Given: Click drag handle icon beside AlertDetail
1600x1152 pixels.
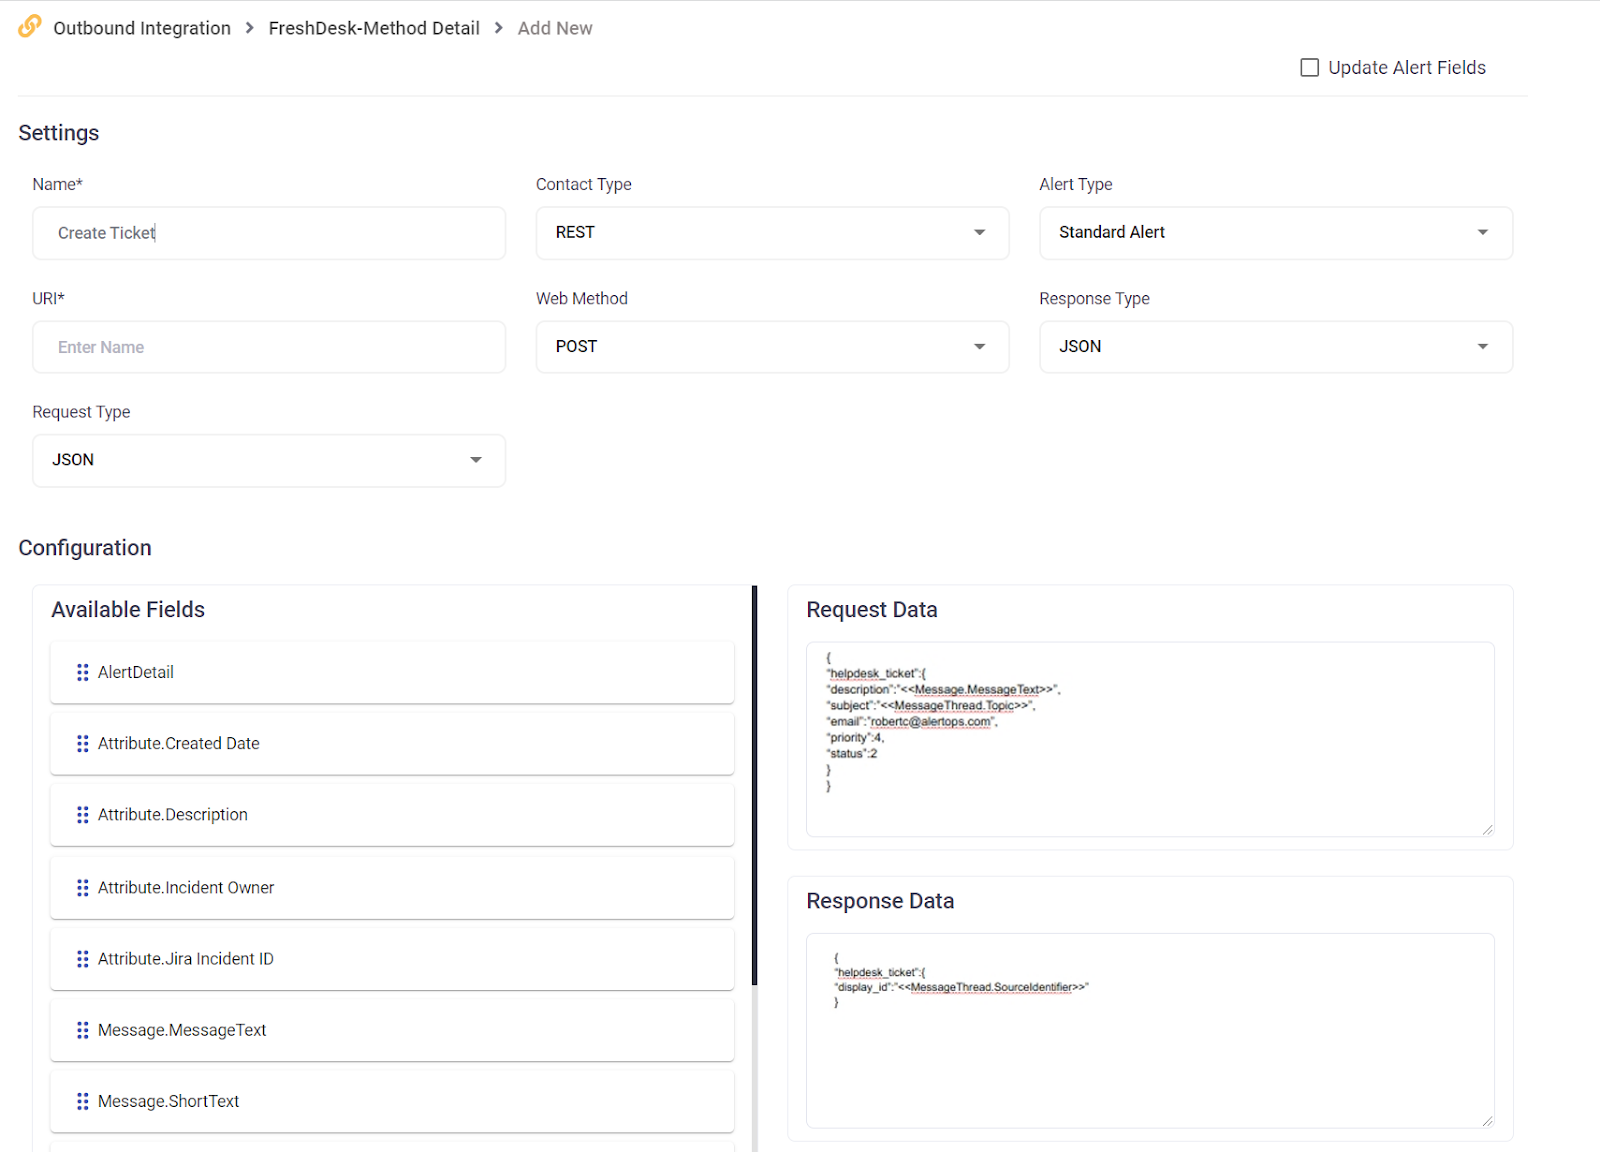Looking at the screenshot, I should (83, 673).
